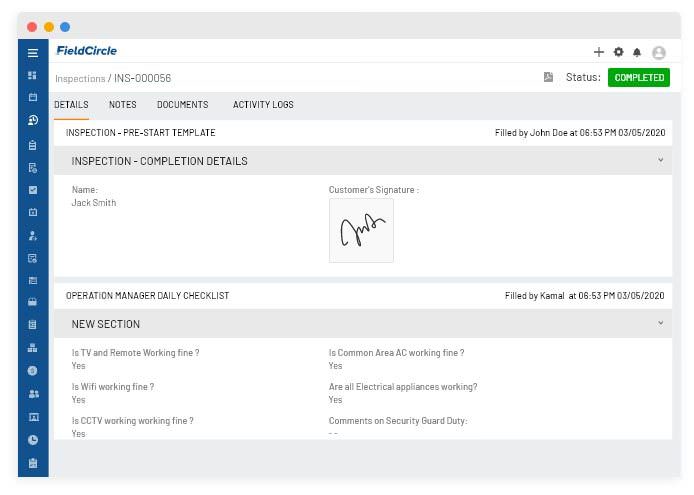Click the 'Customer's Signature :' label
This screenshot has height=495, width=694.
[x=374, y=190]
